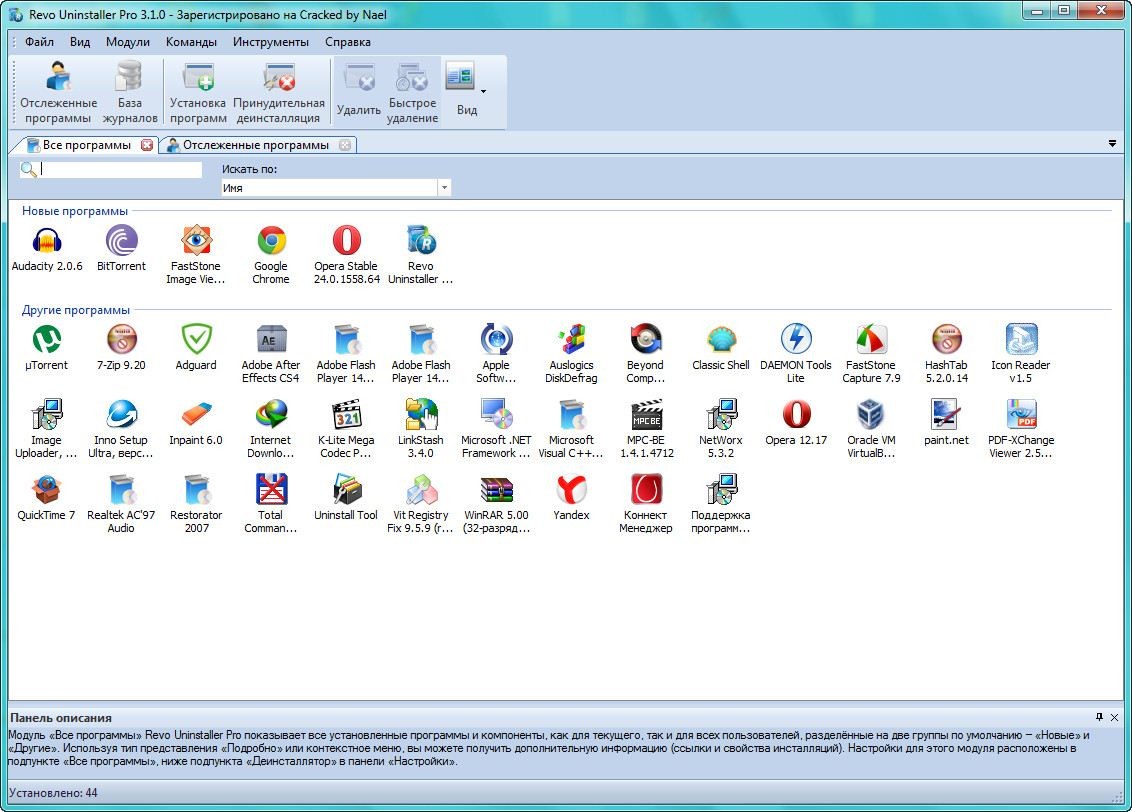
Task: Close the Все программы tab
Action: (x=147, y=145)
